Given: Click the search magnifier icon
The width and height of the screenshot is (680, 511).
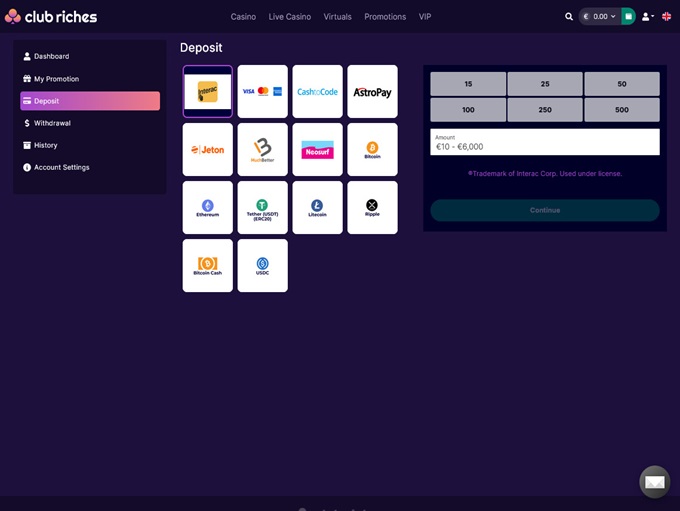Looking at the screenshot, I should pyautogui.click(x=569, y=17).
